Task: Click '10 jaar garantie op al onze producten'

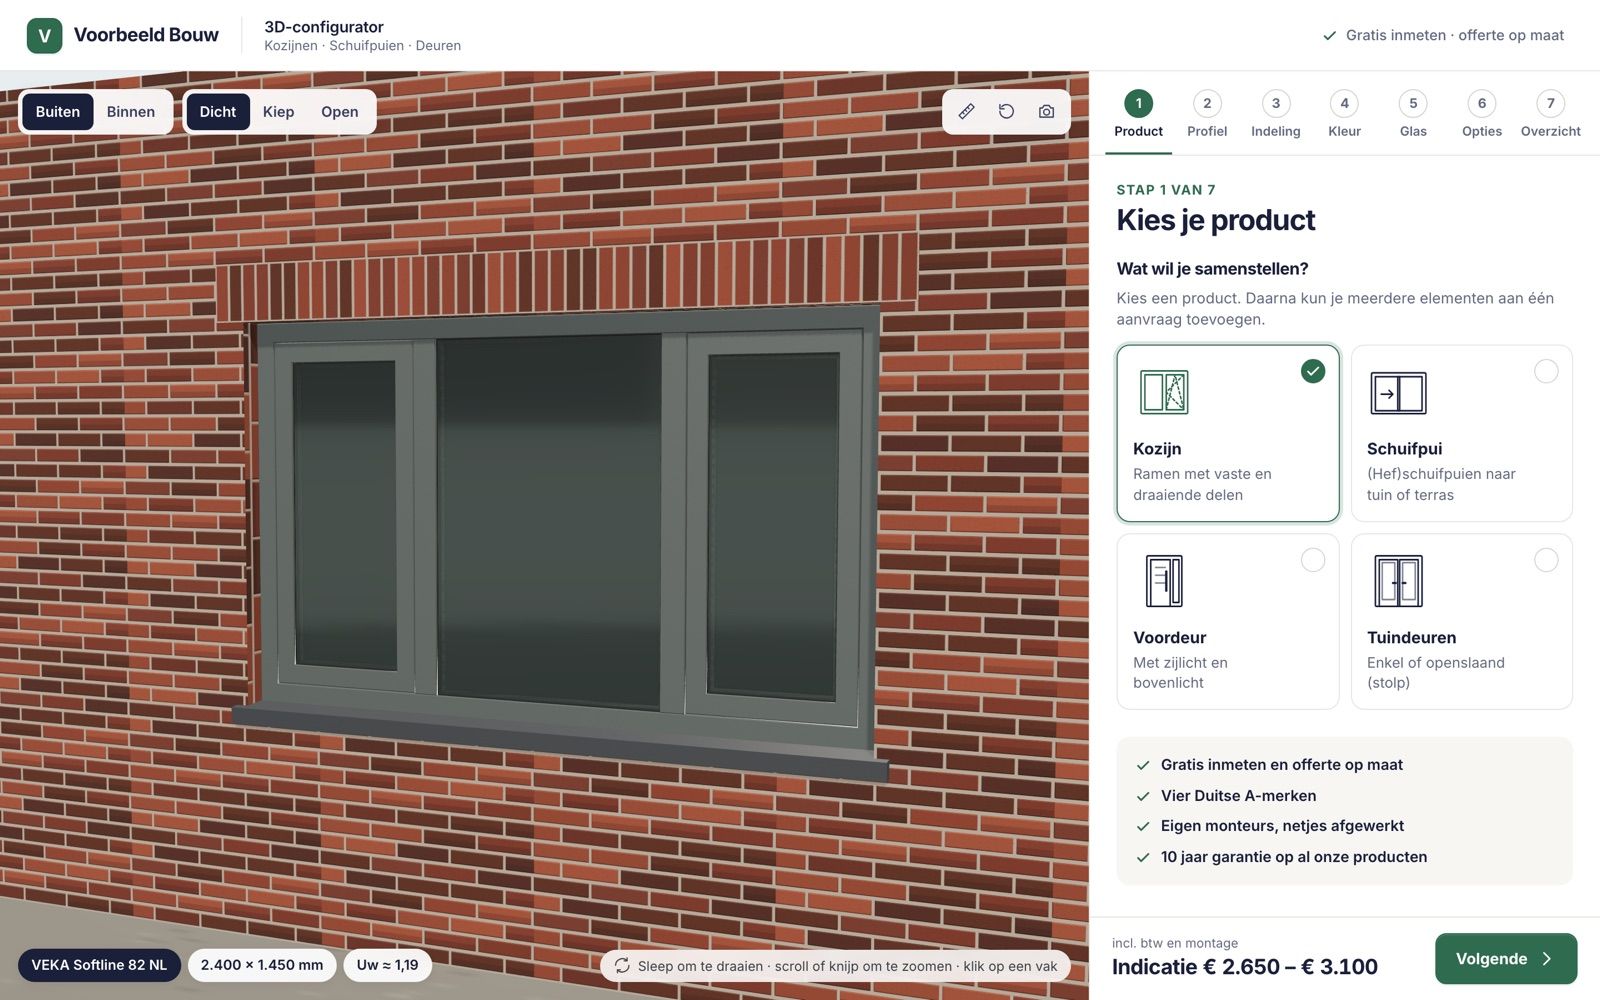Action: click(x=1294, y=857)
